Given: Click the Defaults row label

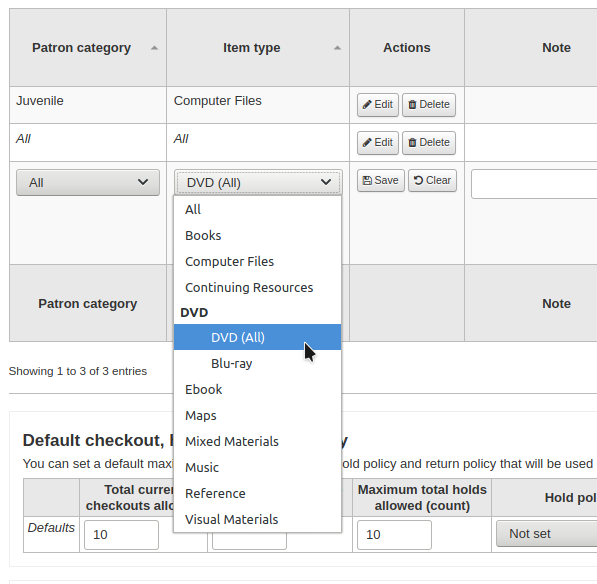Looking at the screenshot, I should click(x=51, y=528).
